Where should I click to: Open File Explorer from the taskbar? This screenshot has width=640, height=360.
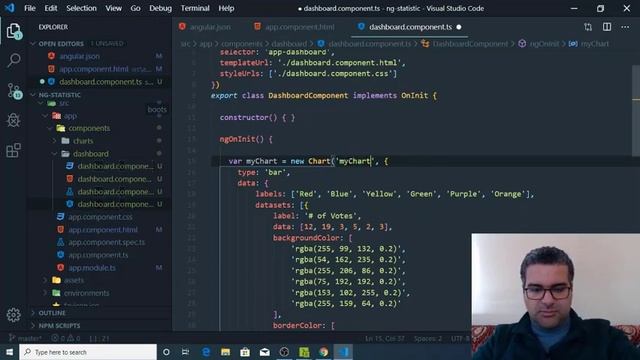click(225, 352)
